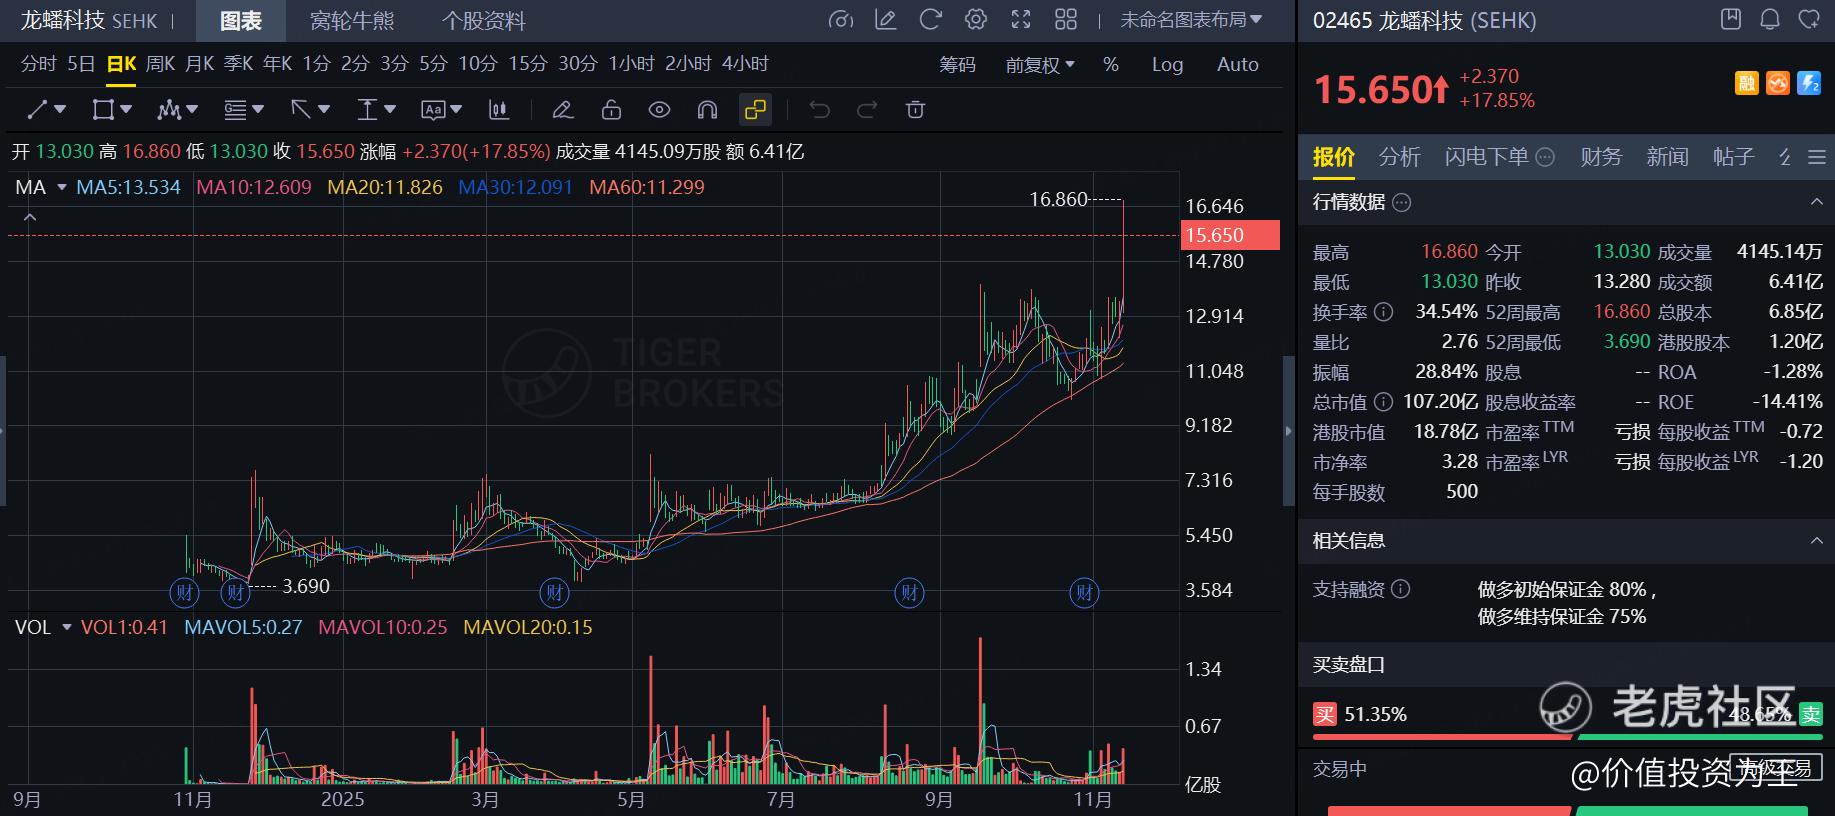This screenshot has height=816, width=1835.
Task: Collapse the MA indicator legend caret
Action: click(30, 217)
